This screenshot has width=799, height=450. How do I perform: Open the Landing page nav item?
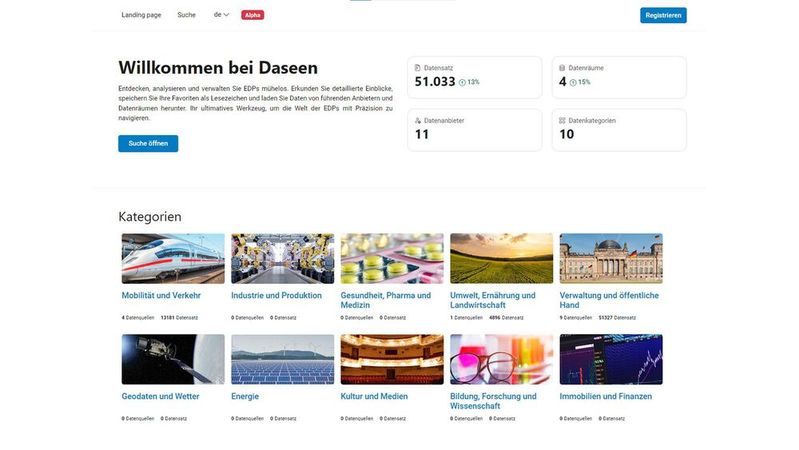(141, 15)
